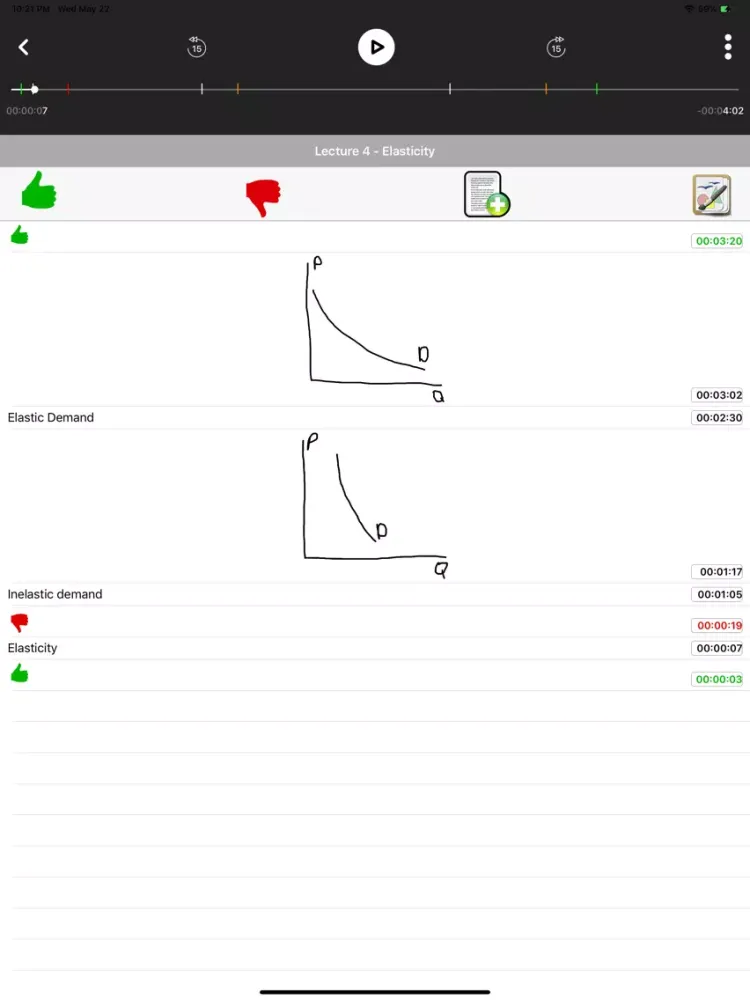Open the first demand curve sketch
Screen dimensions: 750x1000
pyautogui.click(x=374, y=330)
